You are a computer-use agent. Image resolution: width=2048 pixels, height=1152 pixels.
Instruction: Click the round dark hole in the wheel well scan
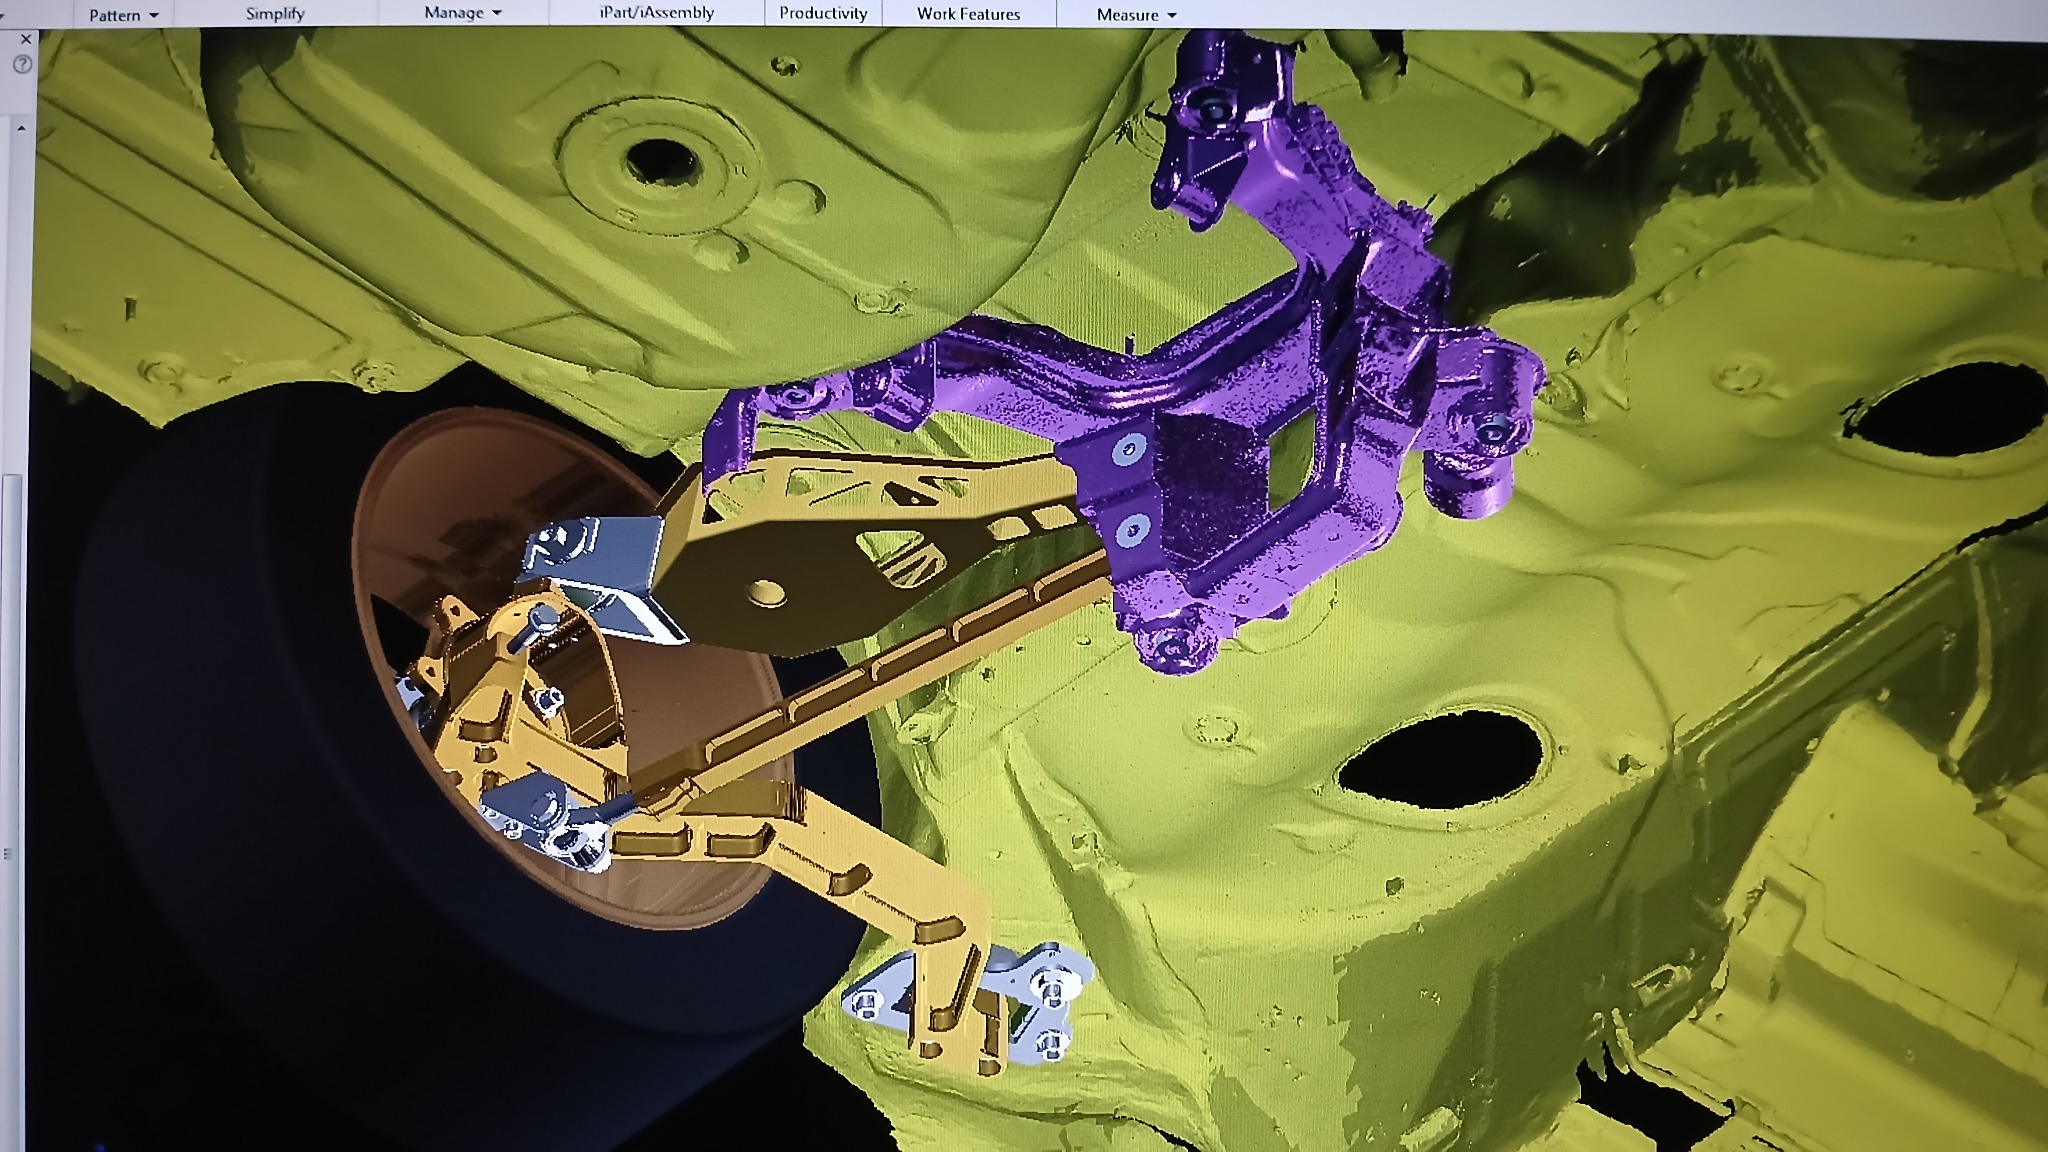pyautogui.click(x=660, y=160)
